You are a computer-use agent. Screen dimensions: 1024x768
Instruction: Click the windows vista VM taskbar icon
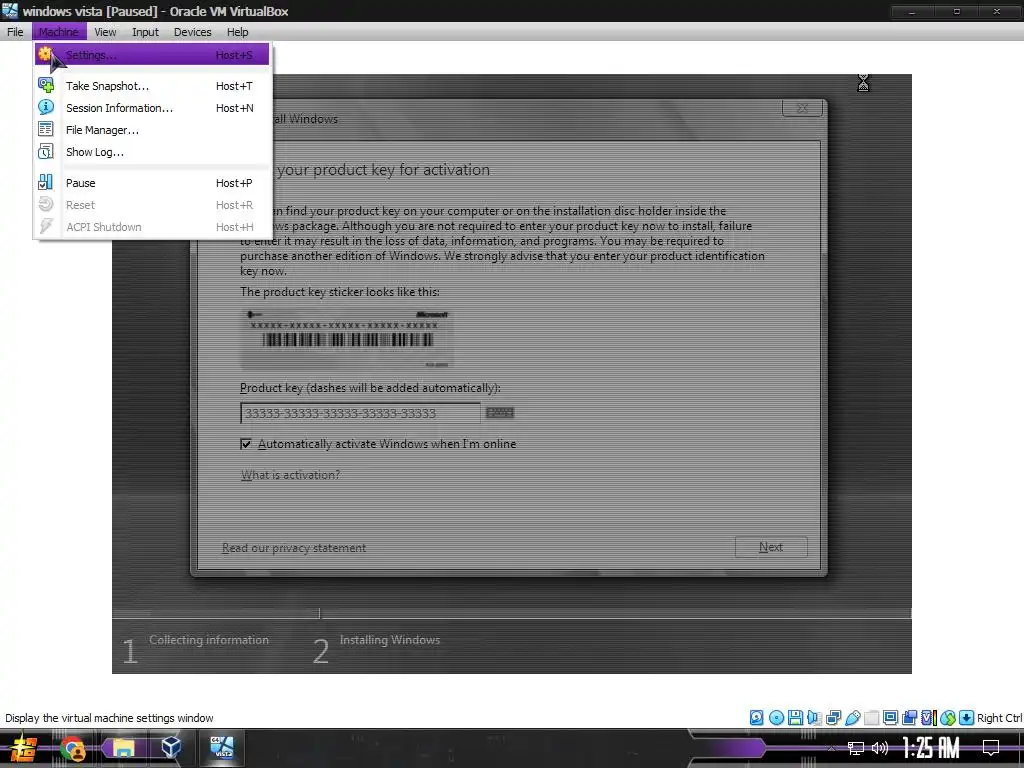coord(221,748)
